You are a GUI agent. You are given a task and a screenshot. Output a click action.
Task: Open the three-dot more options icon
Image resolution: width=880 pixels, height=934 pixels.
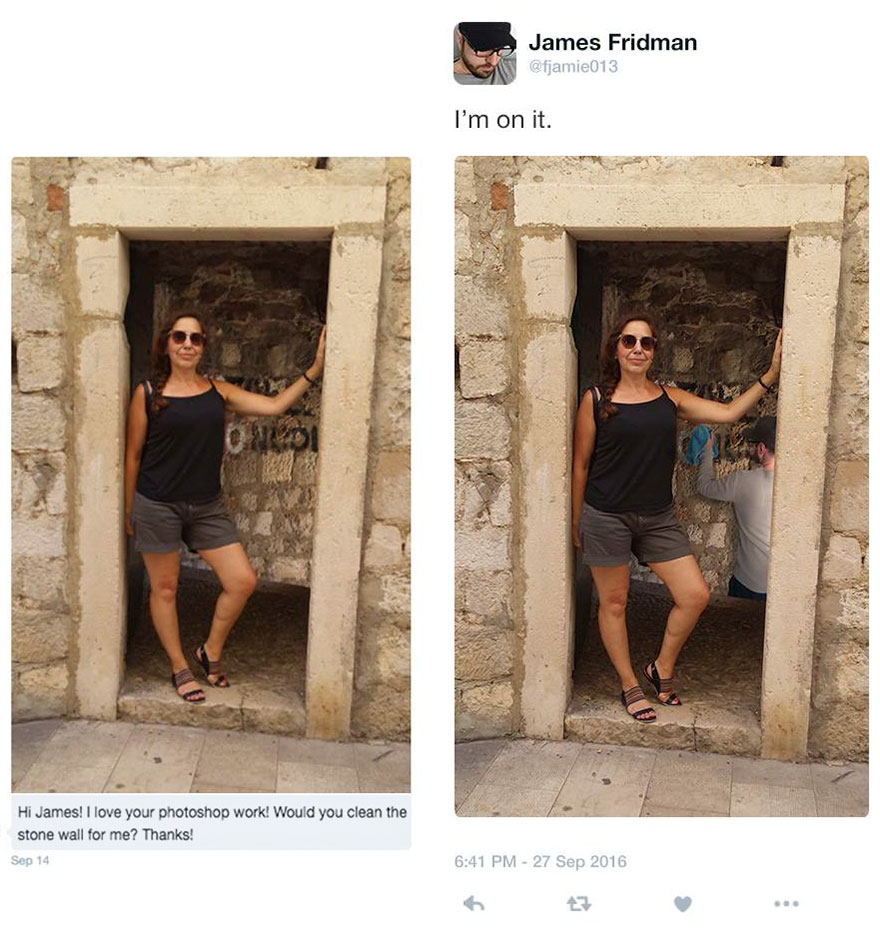(786, 904)
